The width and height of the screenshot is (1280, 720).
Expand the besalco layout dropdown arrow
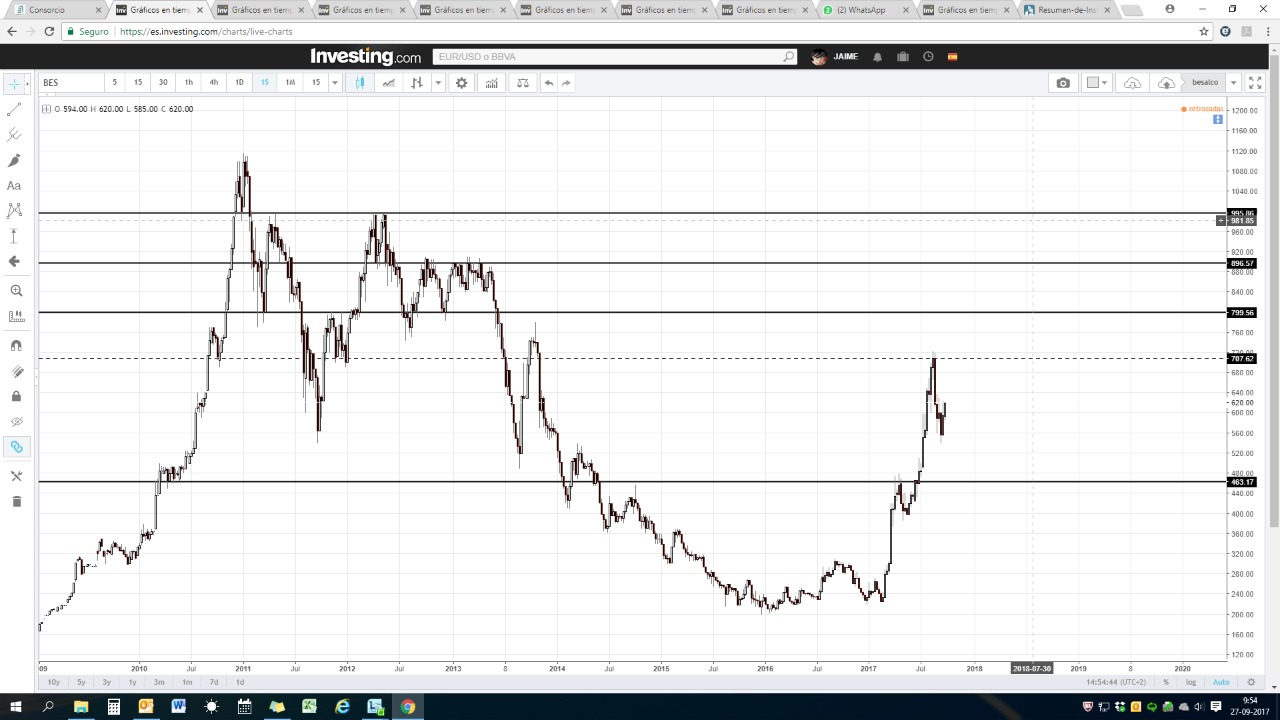pos(1233,83)
